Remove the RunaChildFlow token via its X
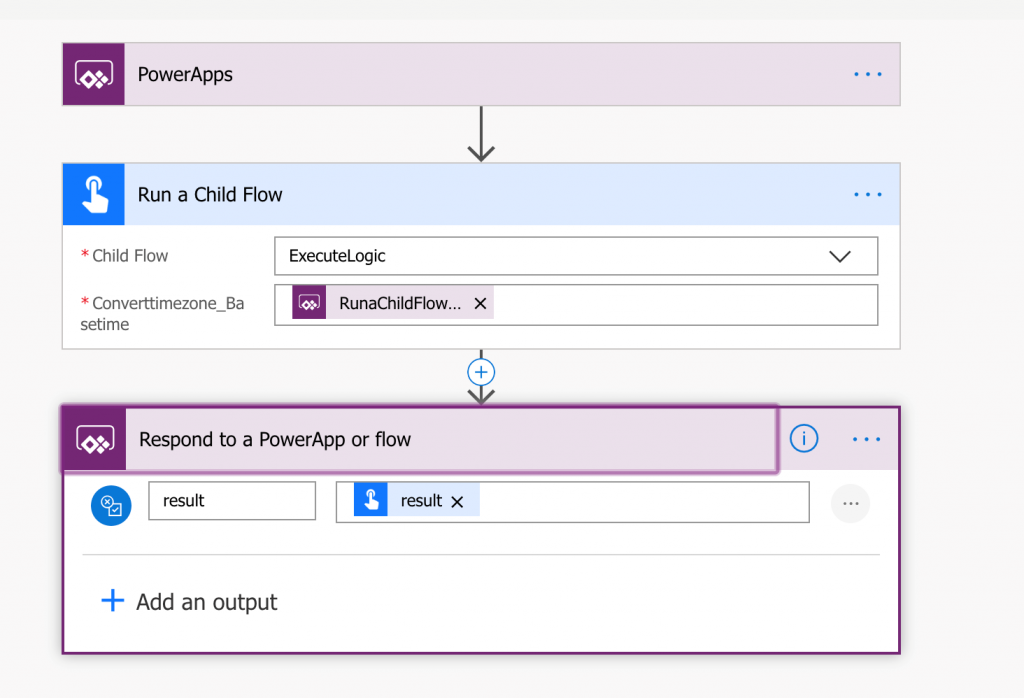 click(x=480, y=303)
